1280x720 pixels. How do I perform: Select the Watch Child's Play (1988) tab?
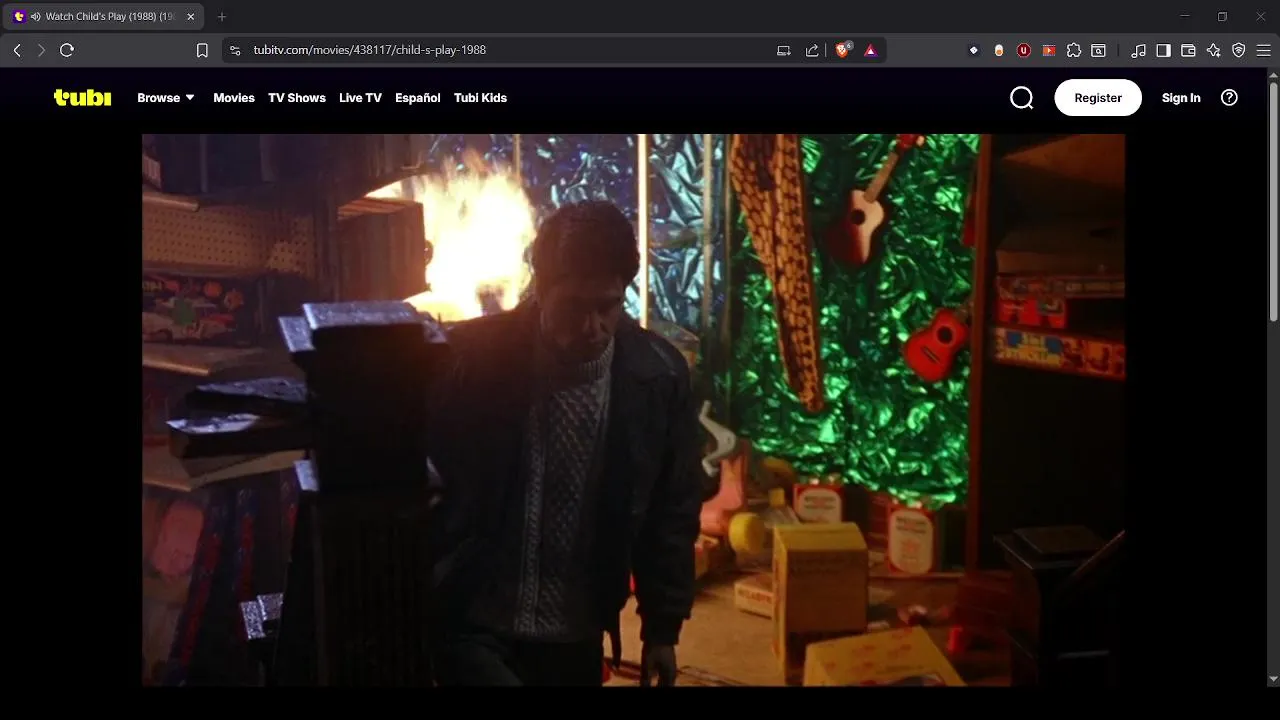pos(104,17)
